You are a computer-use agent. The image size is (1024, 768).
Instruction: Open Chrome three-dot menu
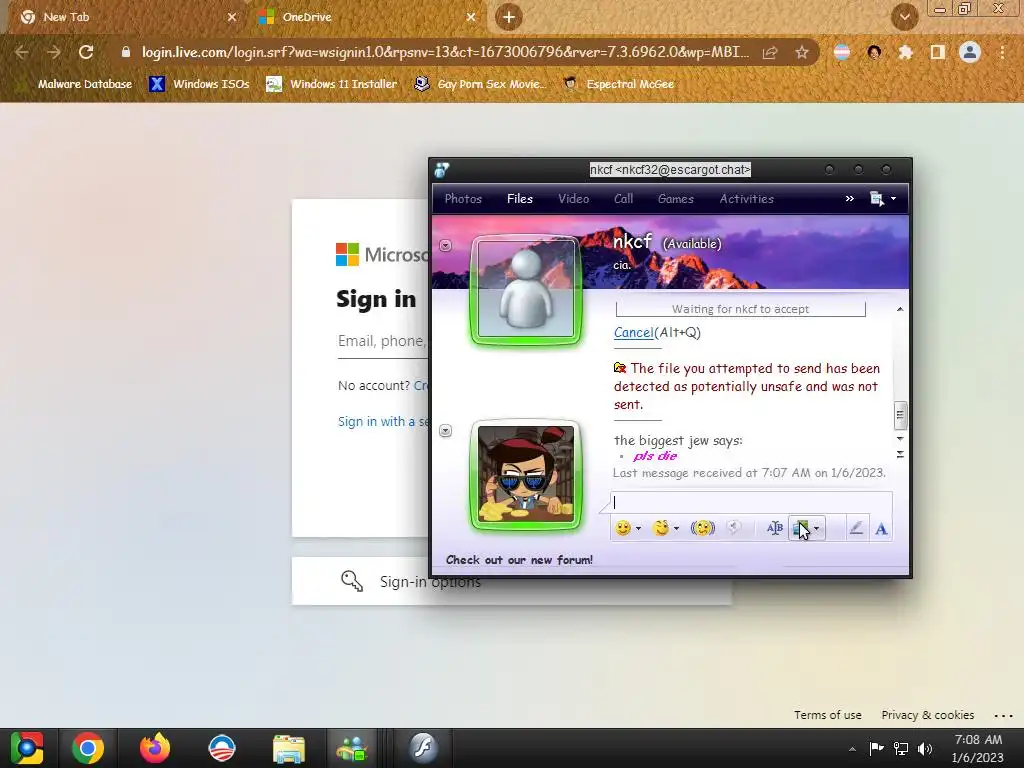click(1002, 52)
